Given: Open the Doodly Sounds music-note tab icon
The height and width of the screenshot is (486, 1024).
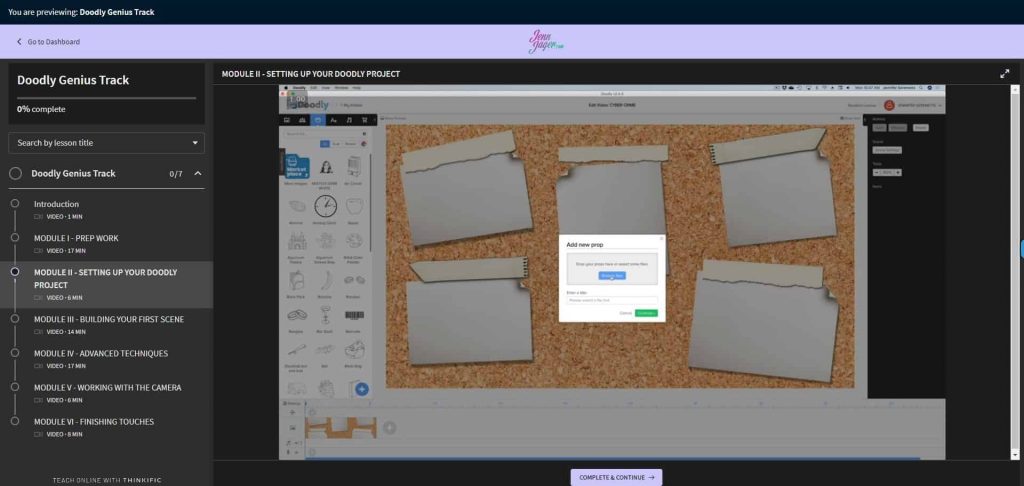Looking at the screenshot, I should tap(349, 120).
